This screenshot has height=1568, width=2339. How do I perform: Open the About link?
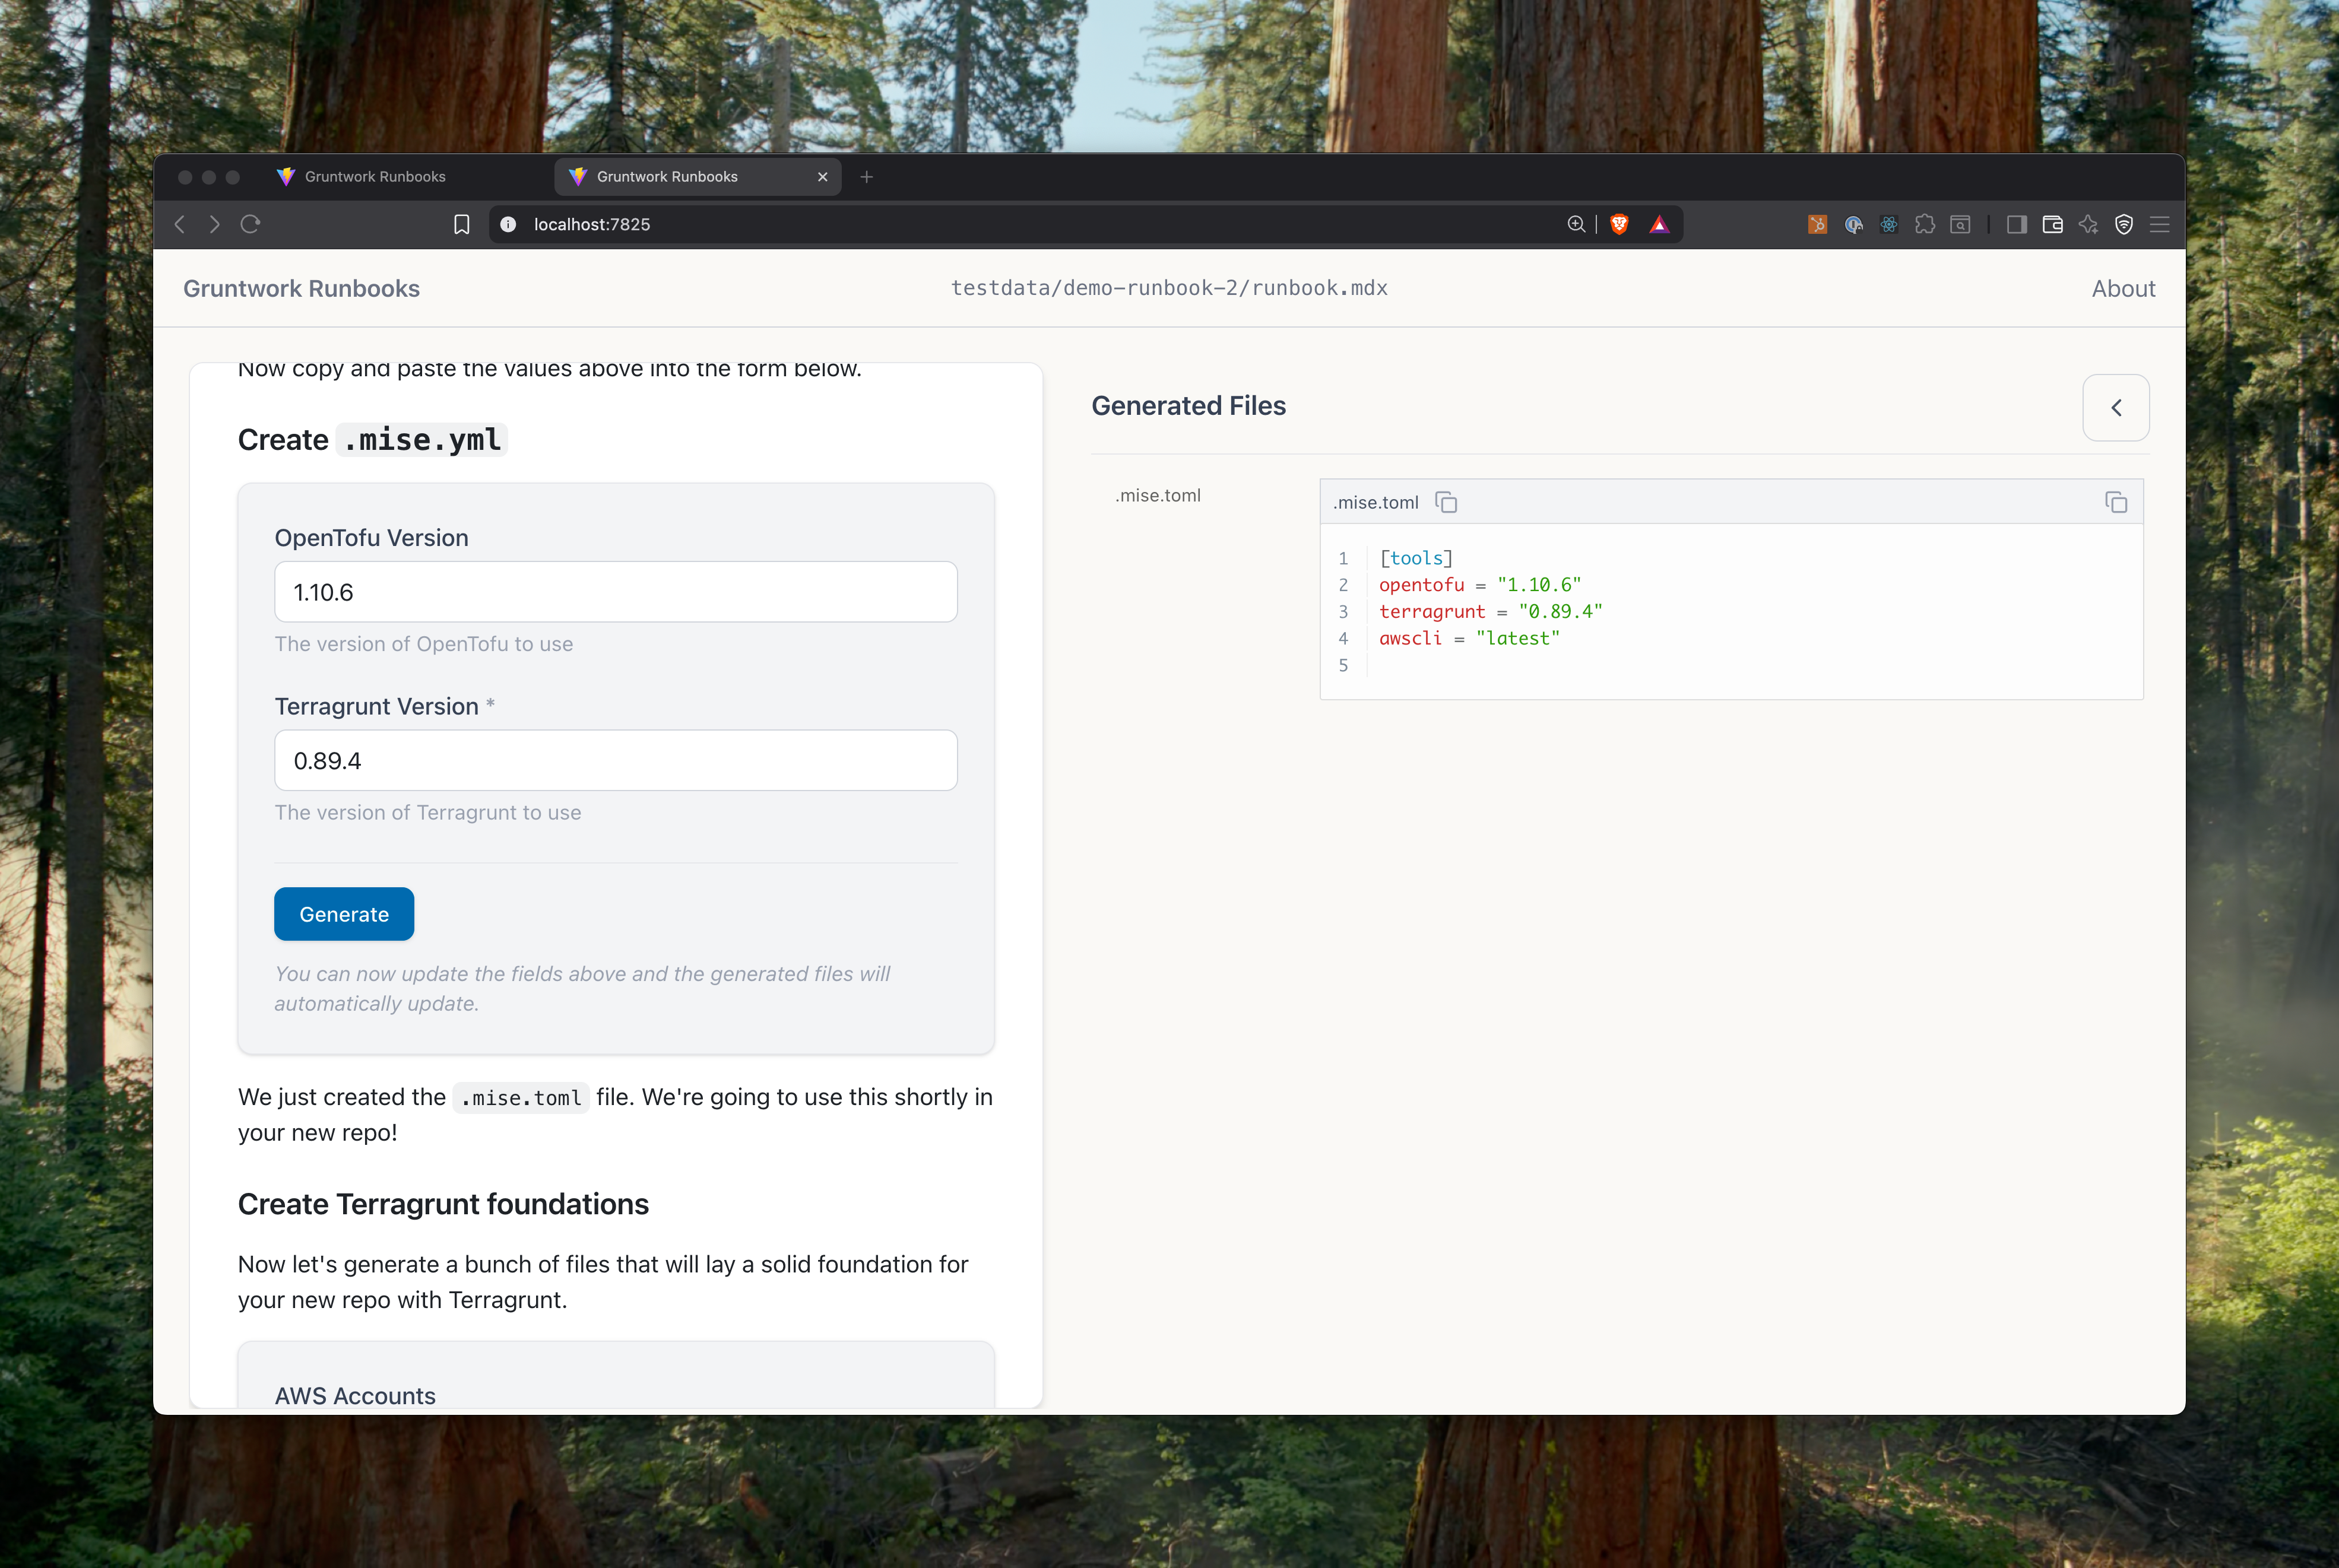2123,289
